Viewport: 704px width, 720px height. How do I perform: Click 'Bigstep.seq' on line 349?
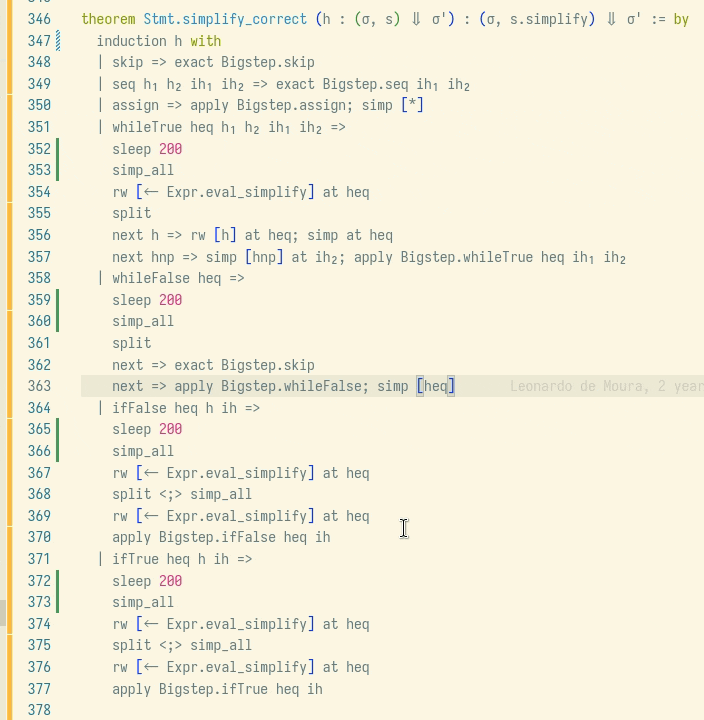365,84
